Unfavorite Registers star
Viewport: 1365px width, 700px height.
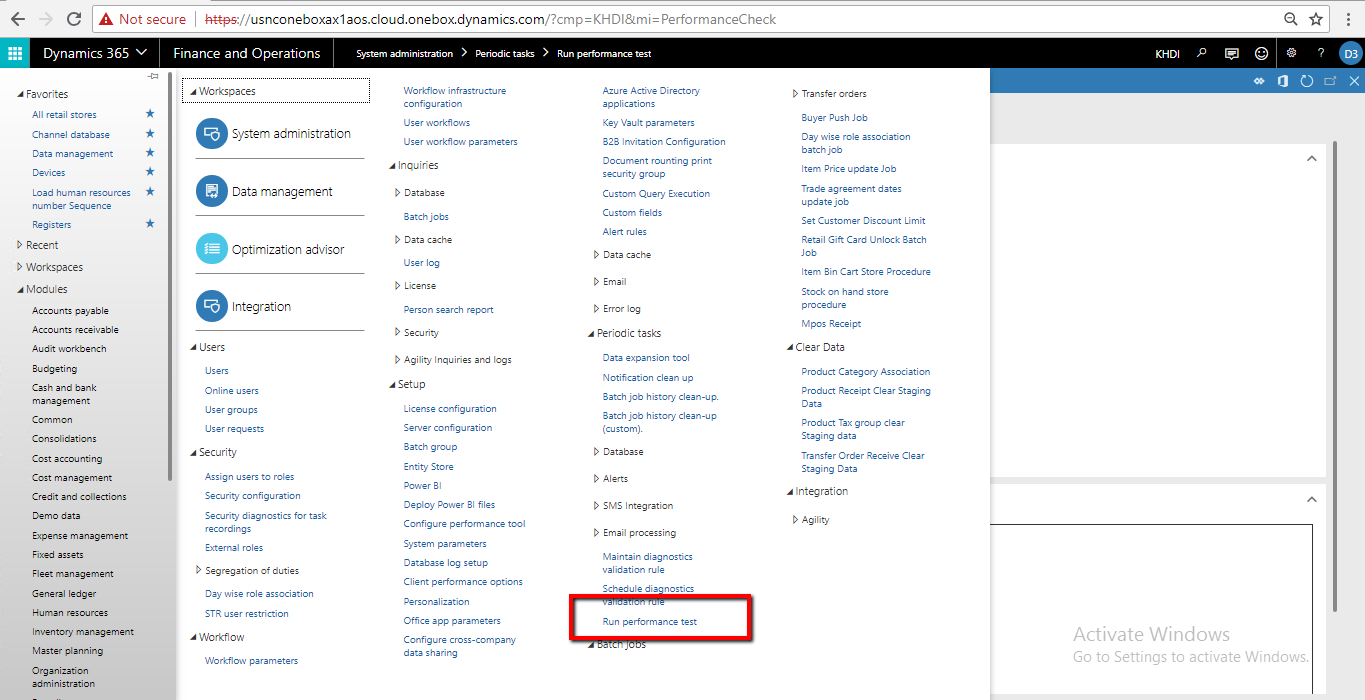(x=150, y=224)
